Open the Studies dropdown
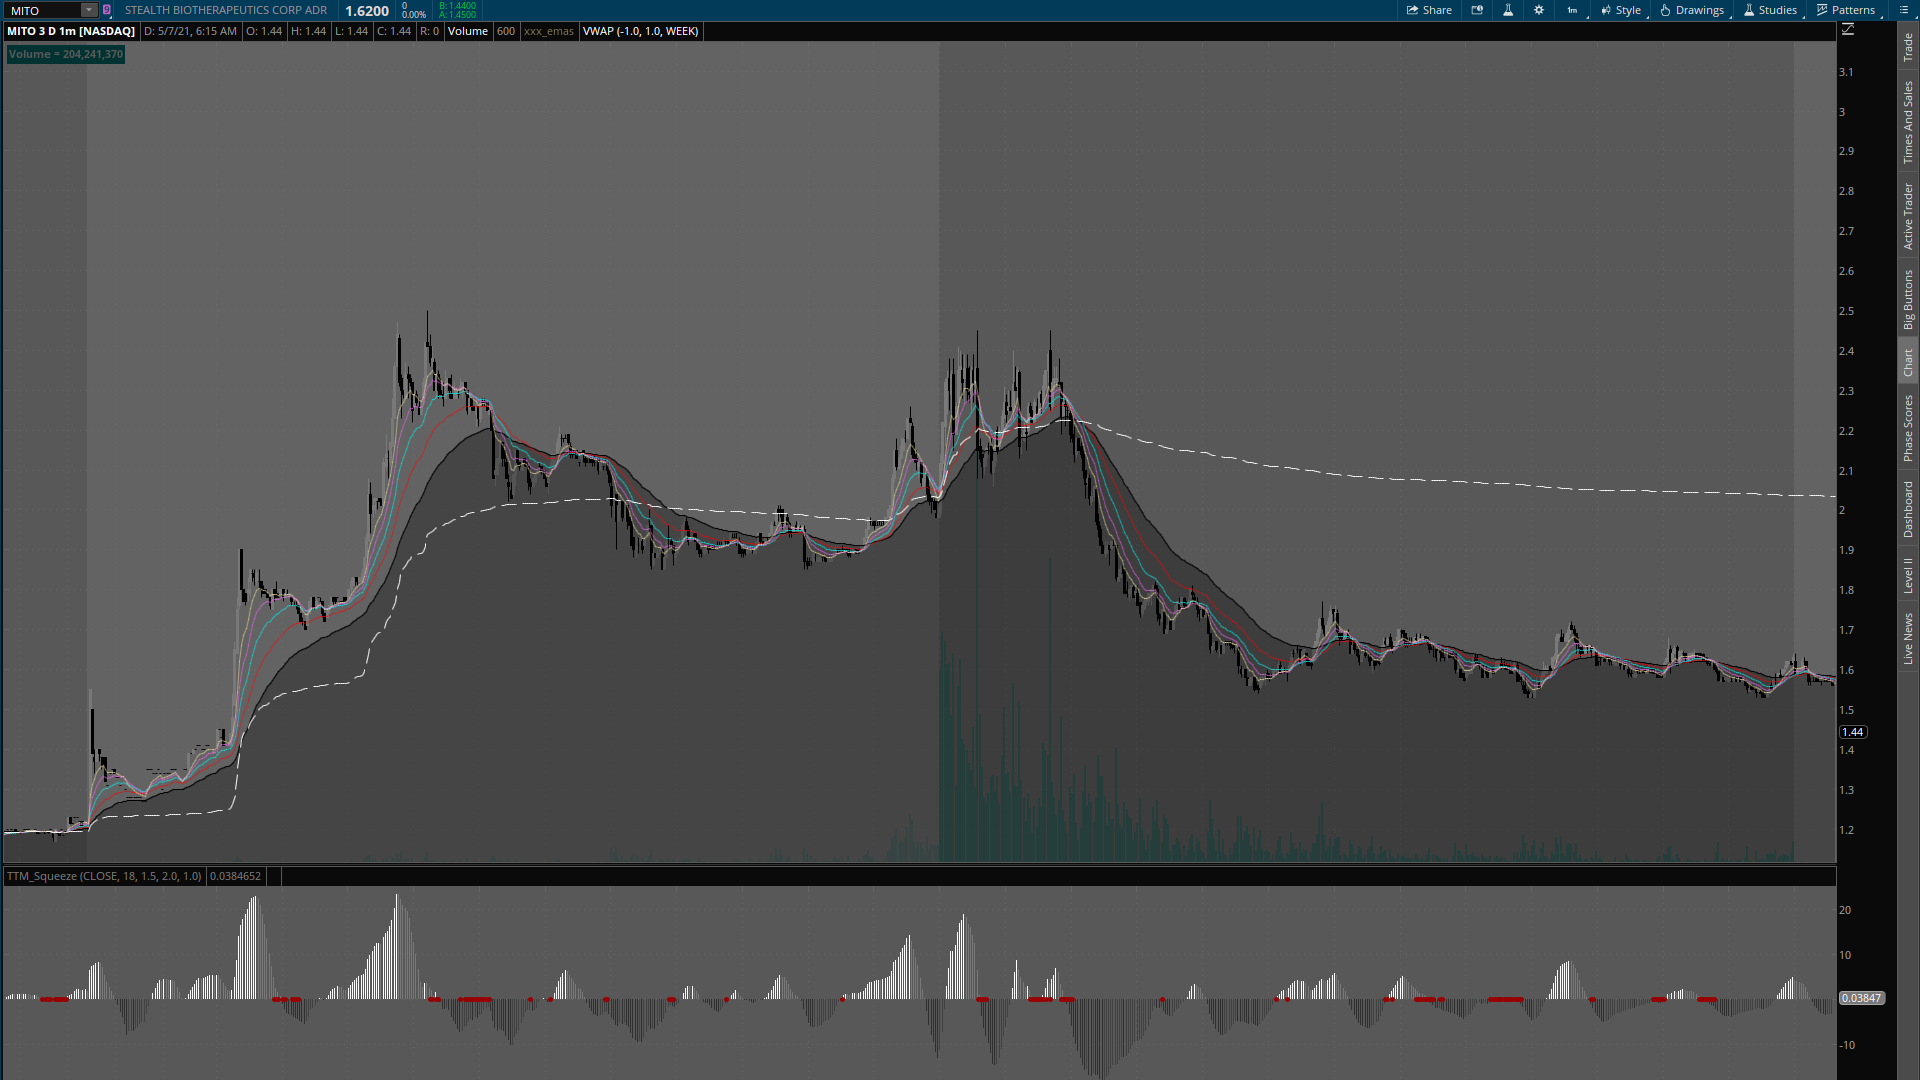1920x1080 pixels. pyautogui.click(x=1770, y=10)
